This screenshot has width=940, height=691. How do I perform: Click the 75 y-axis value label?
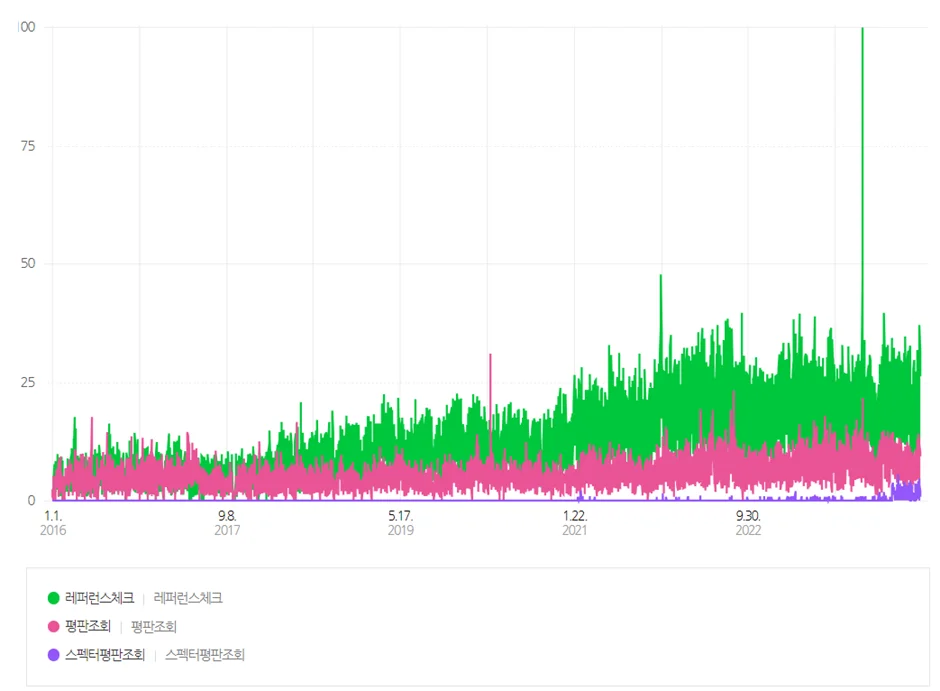(27, 146)
